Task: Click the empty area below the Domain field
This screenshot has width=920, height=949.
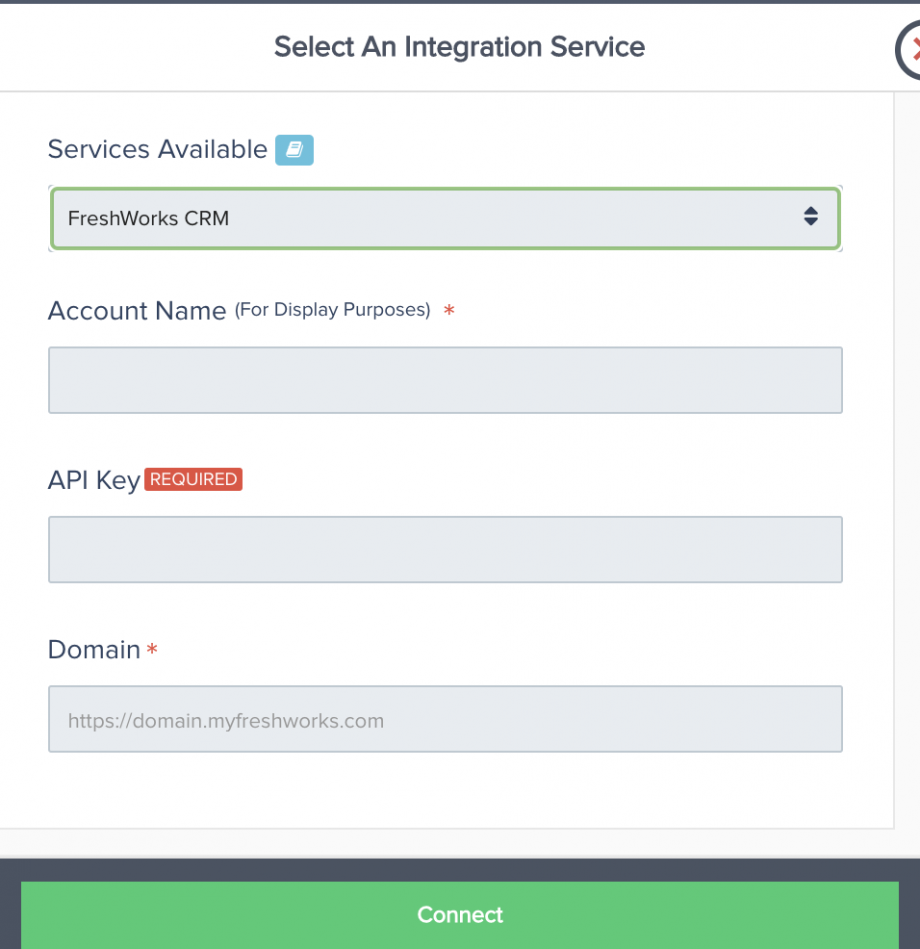Action: point(445,790)
